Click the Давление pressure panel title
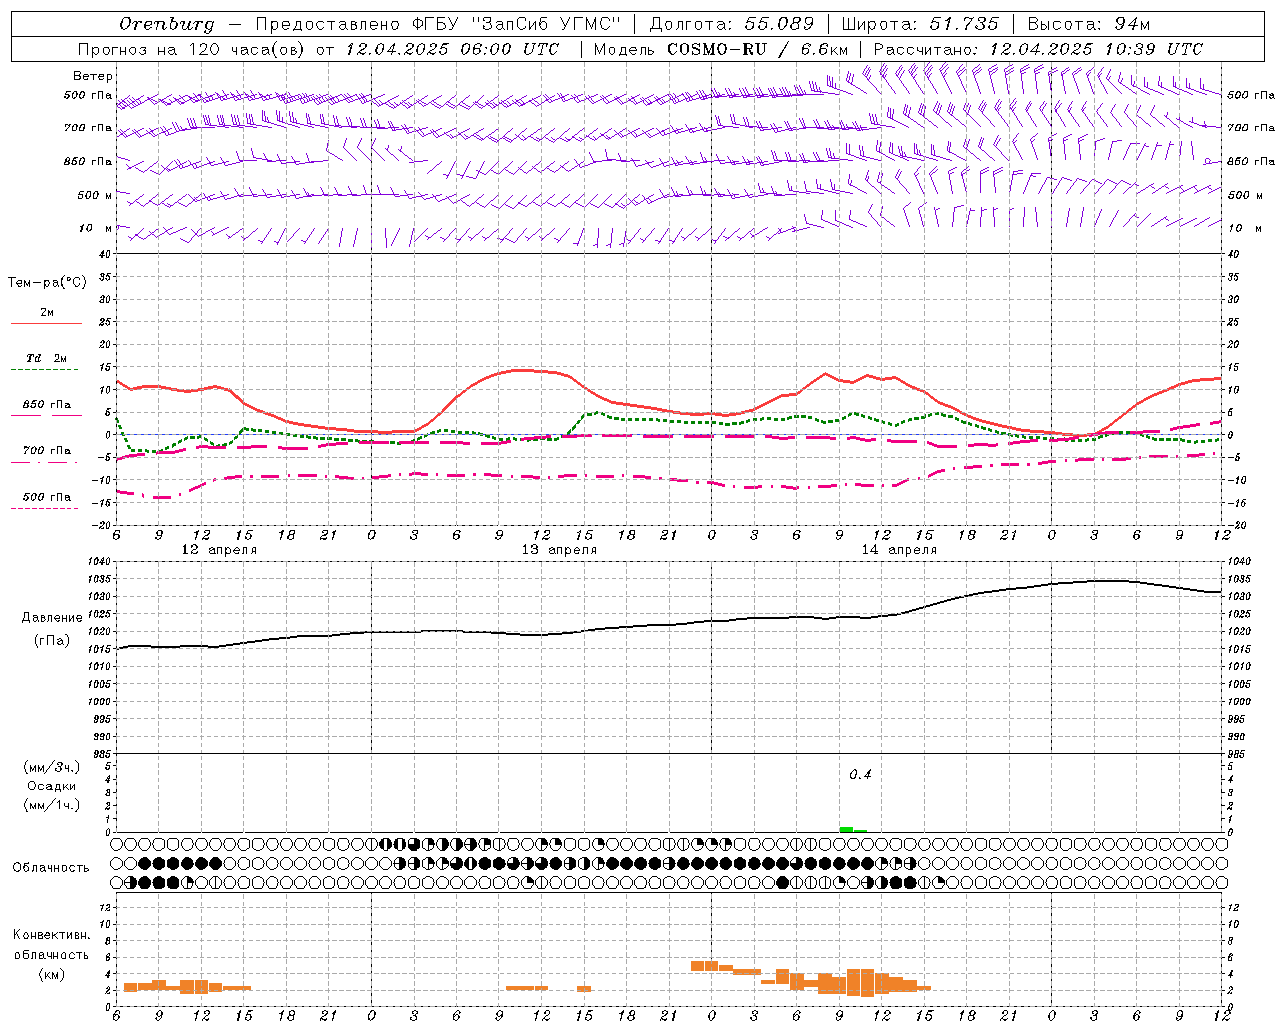Screen dimensions: 1280x1024 52,618
